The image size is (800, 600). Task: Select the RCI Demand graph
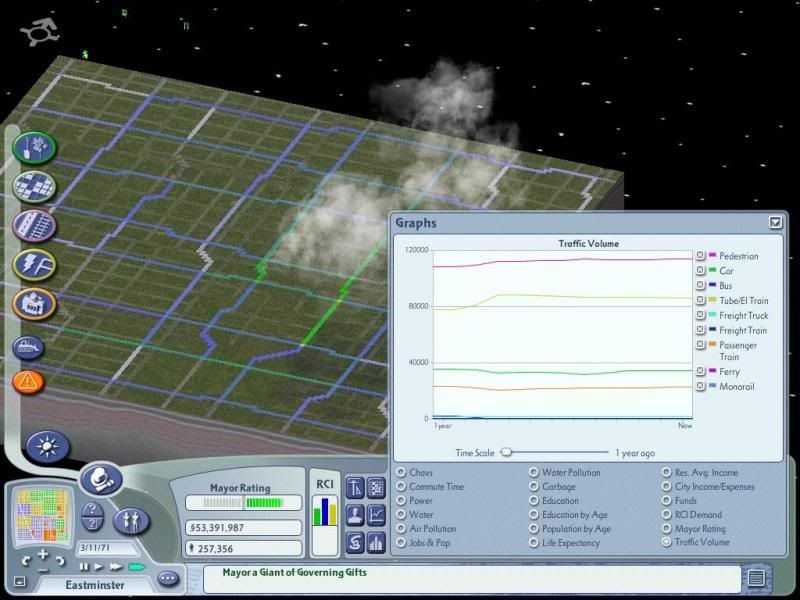(666, 515)
